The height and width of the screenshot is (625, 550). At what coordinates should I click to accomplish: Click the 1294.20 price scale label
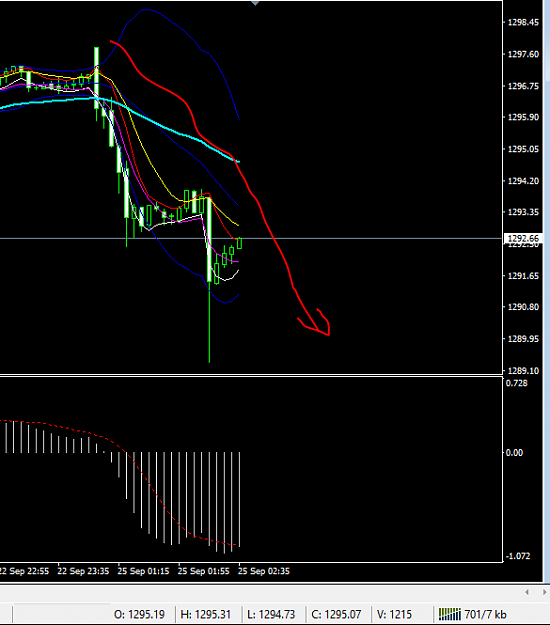(x=523, y=181)
